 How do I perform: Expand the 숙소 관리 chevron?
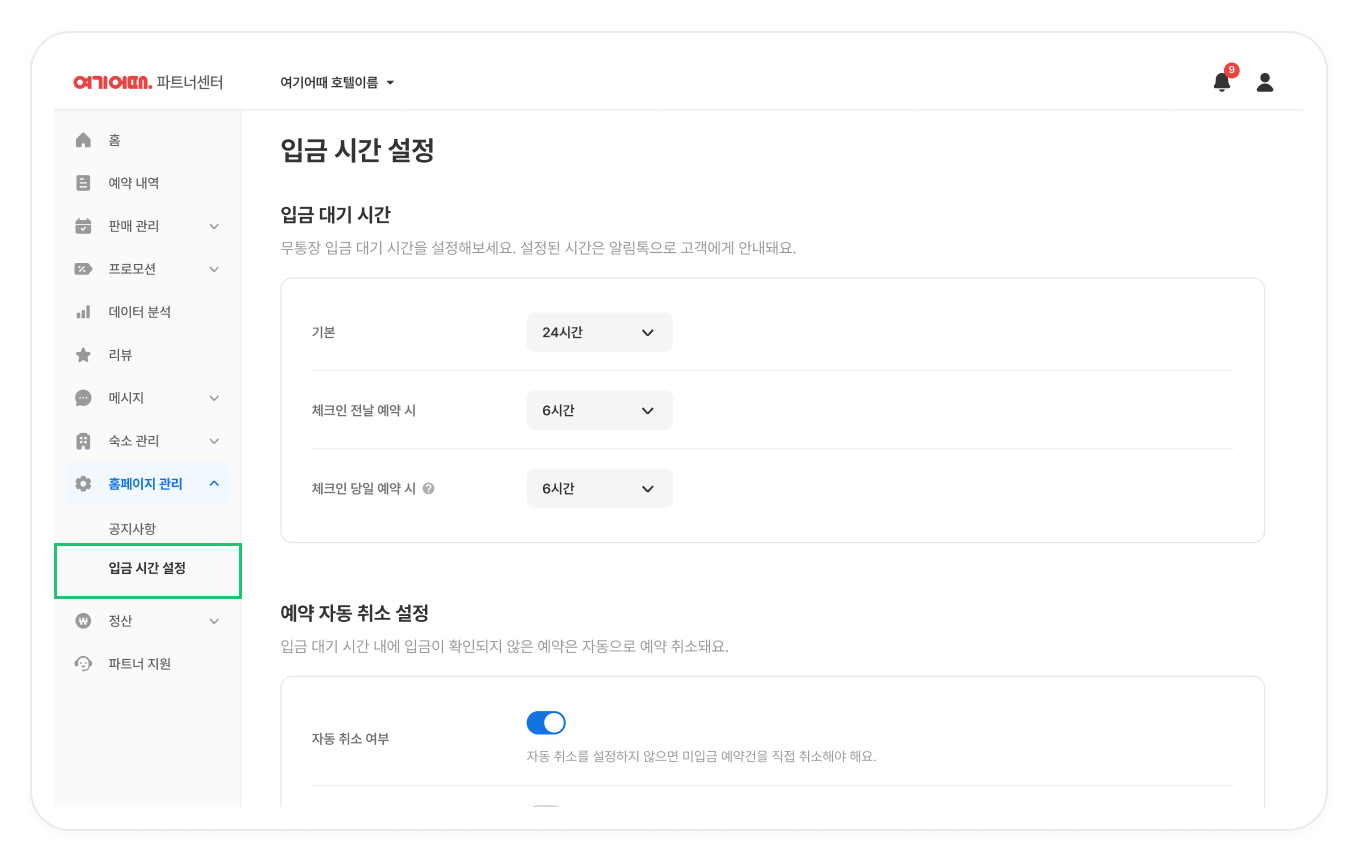[x=214, y=442]
